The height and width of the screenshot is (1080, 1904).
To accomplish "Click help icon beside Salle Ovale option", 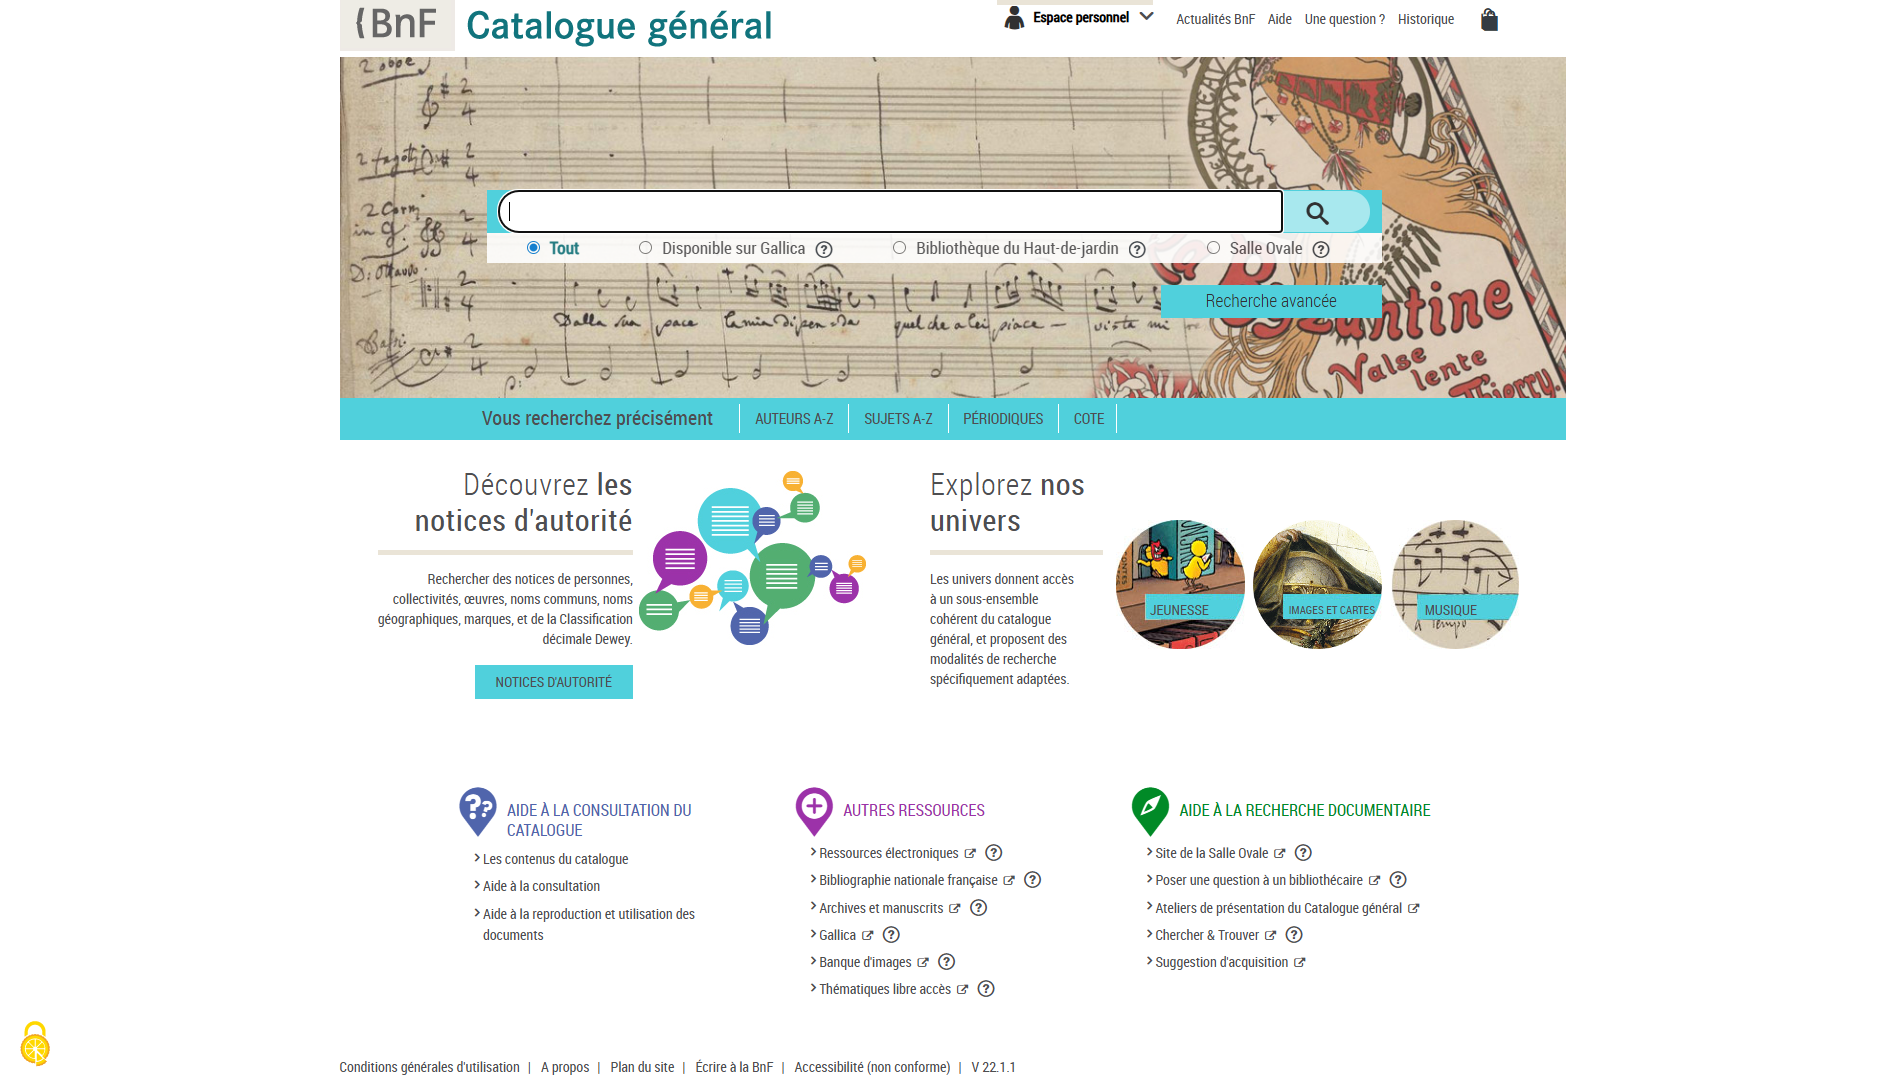I will coord(1320,250).
